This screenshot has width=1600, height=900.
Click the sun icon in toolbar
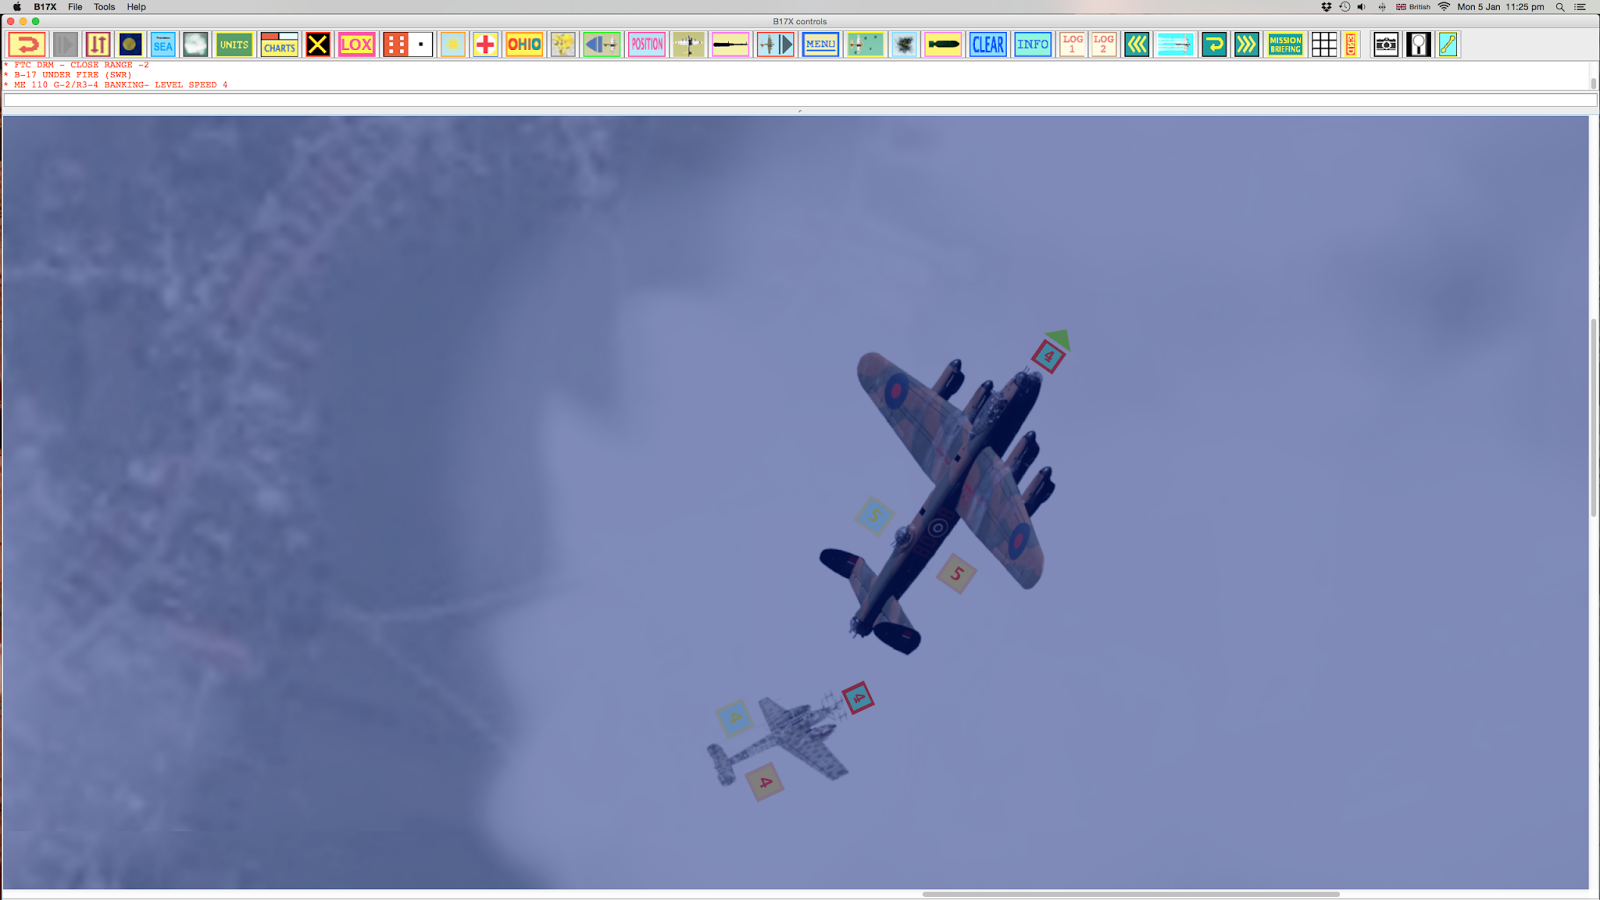pos(453,44)
